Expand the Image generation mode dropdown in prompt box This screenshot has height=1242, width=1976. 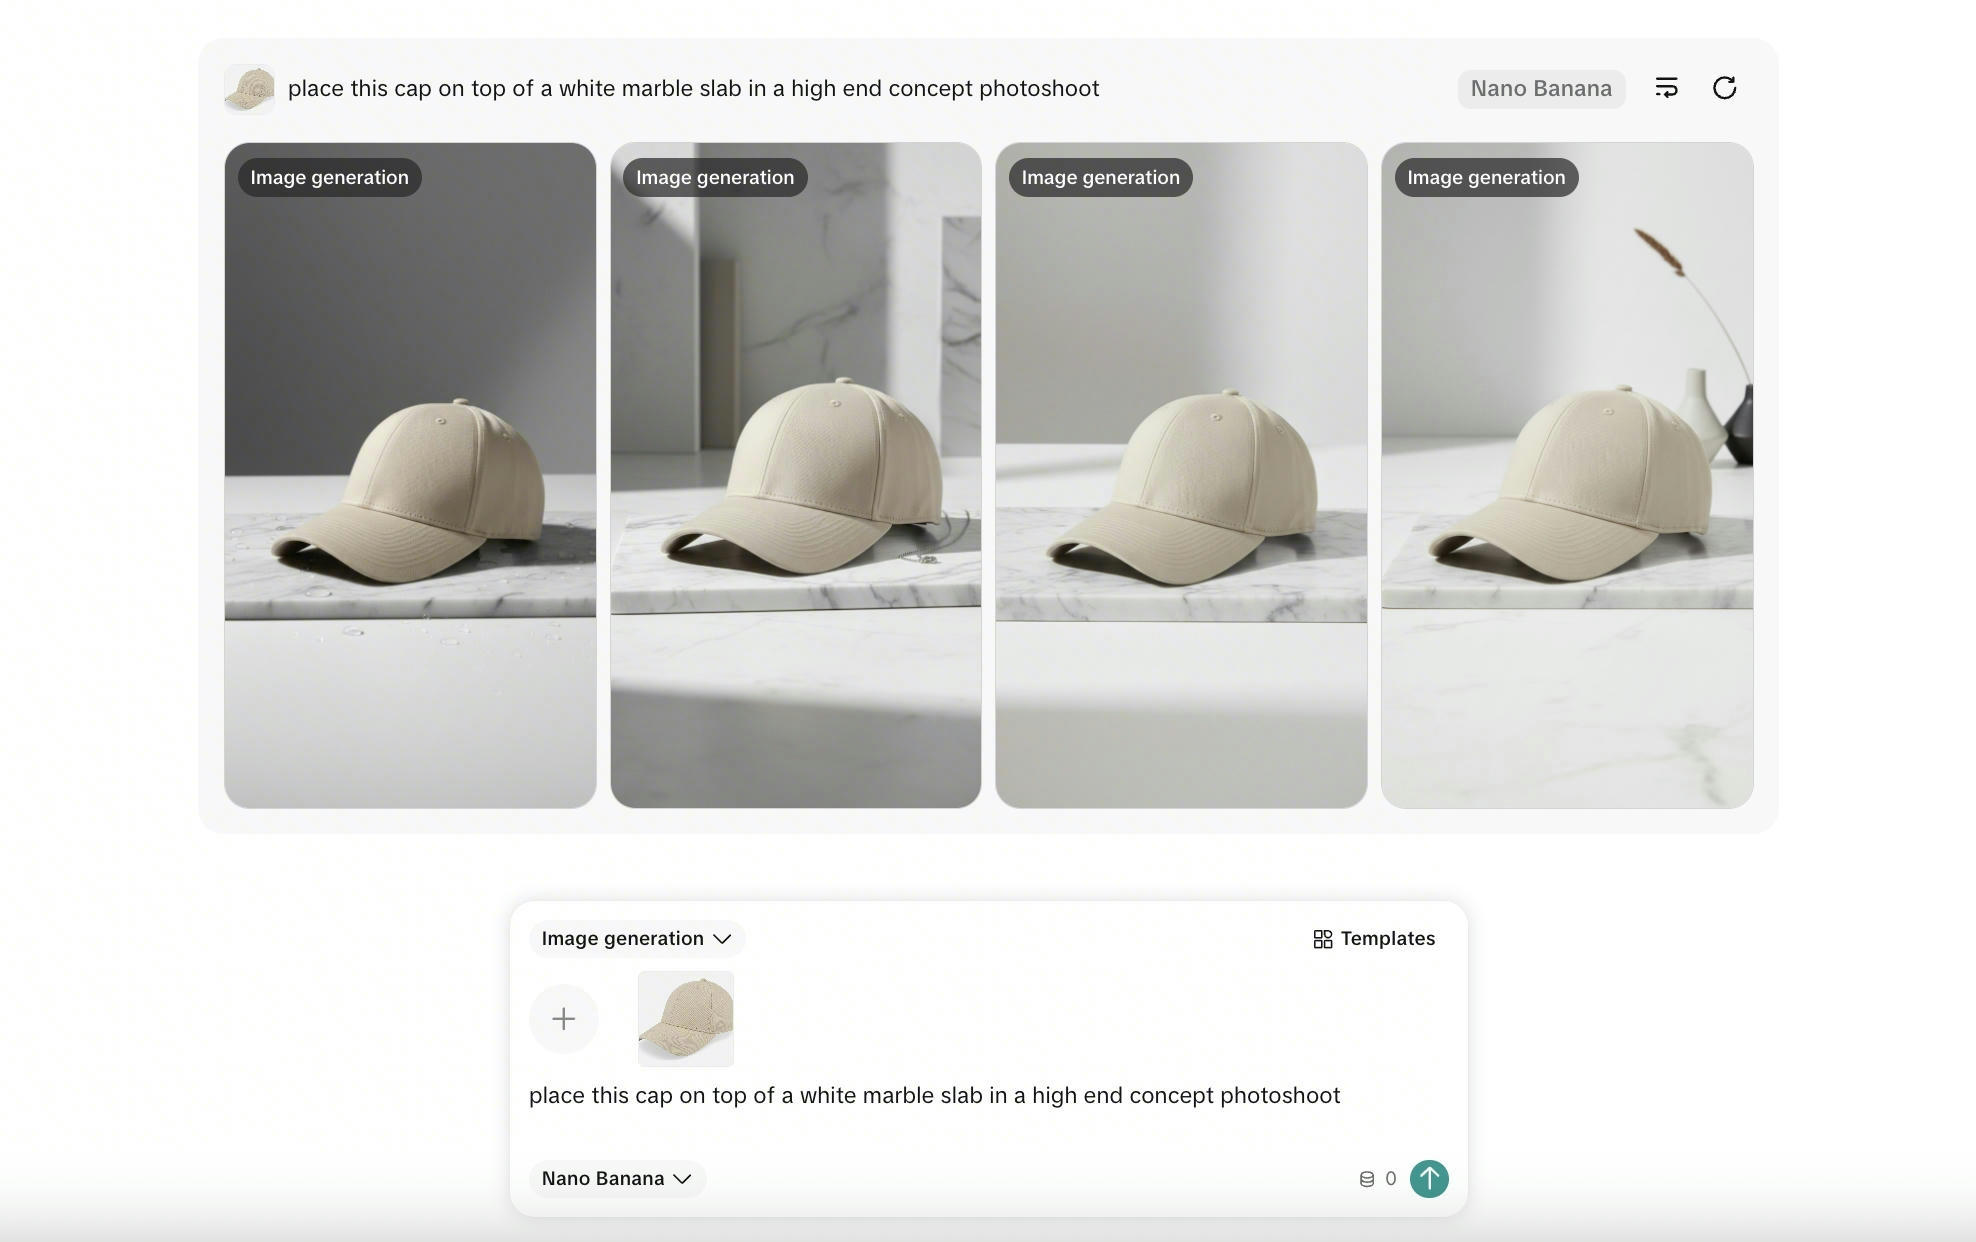637,938
